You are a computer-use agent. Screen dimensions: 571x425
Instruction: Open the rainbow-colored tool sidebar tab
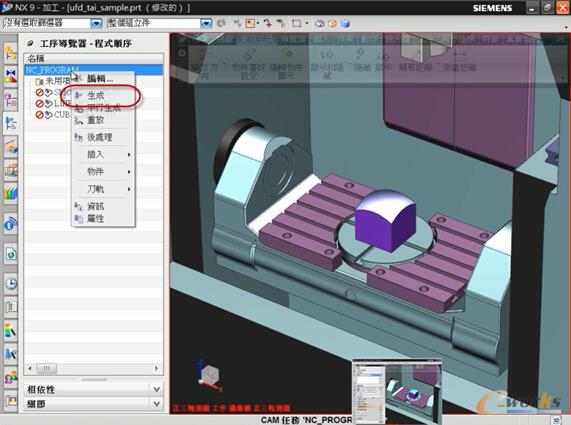(x=10, y=330)
